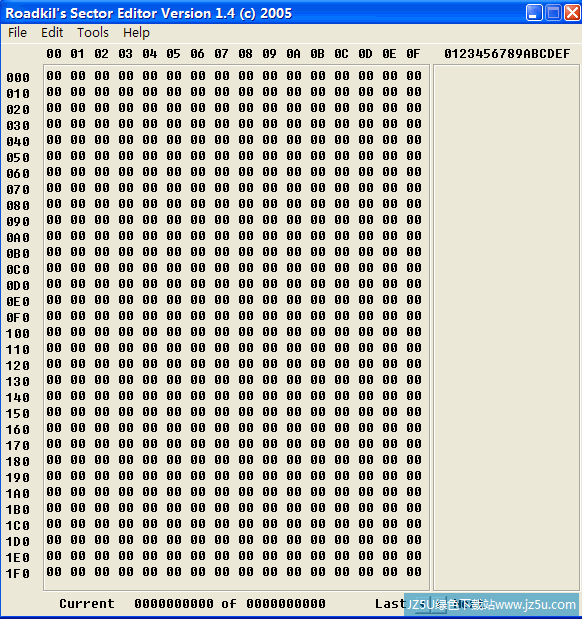
Task: Minimize the Sector Editor window
Action: pos(534,13)
